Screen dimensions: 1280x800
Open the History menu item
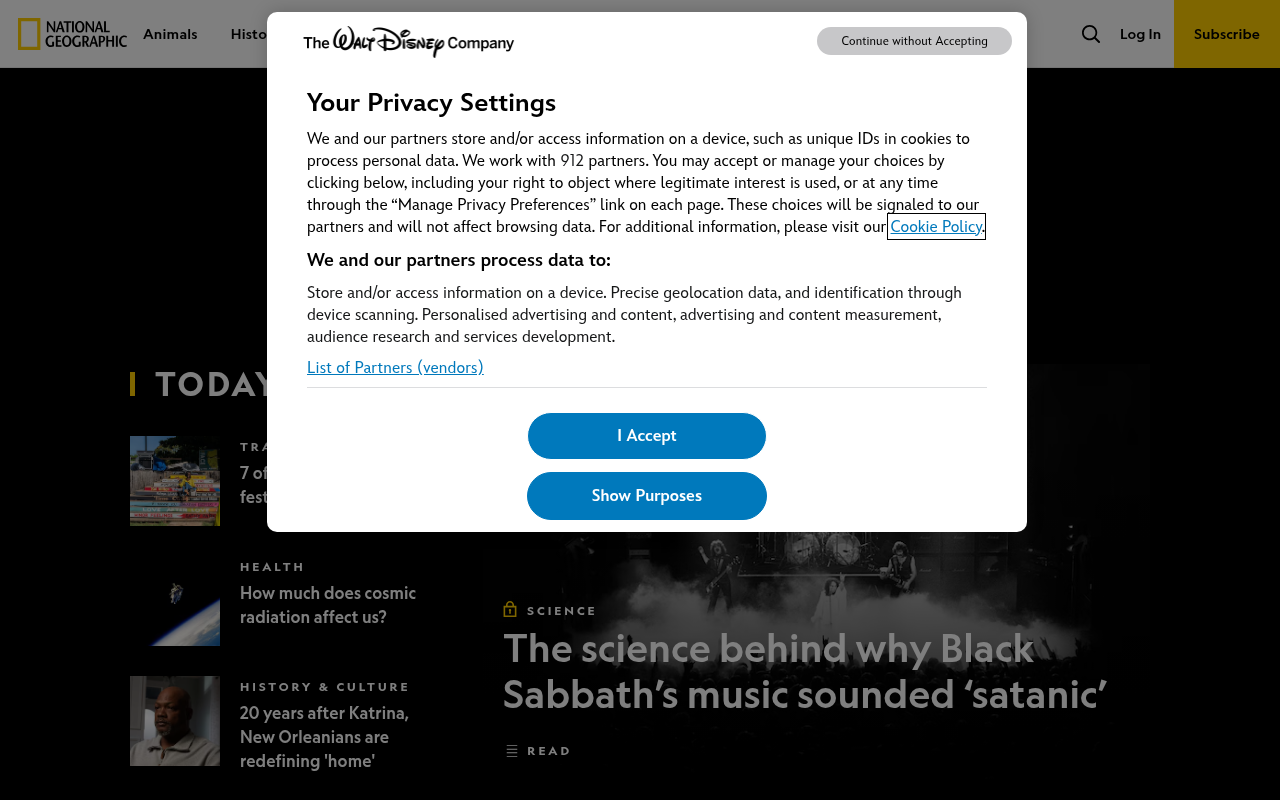point(249,34)
